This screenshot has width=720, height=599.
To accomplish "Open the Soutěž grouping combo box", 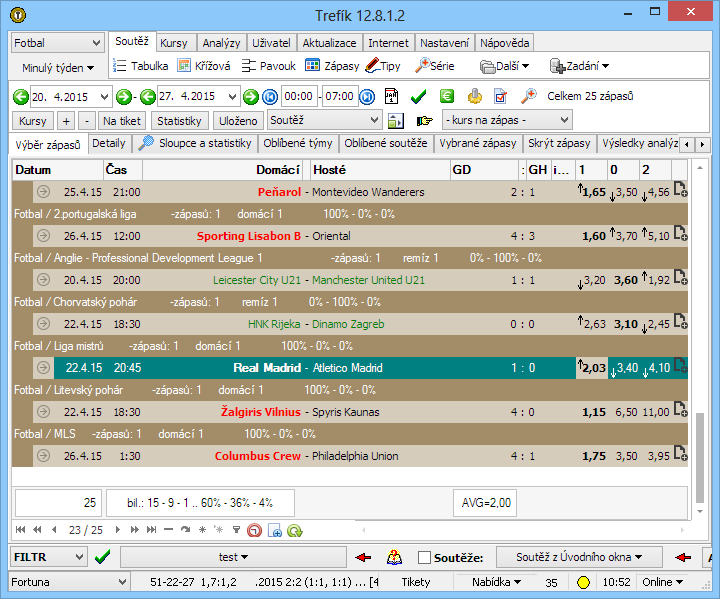I will [324, 120].
